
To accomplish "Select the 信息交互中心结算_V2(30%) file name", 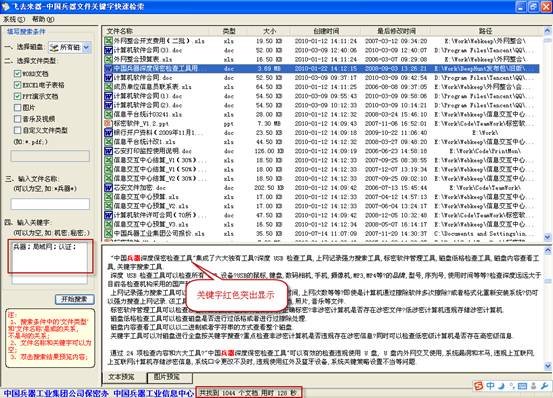I will 160,178.
